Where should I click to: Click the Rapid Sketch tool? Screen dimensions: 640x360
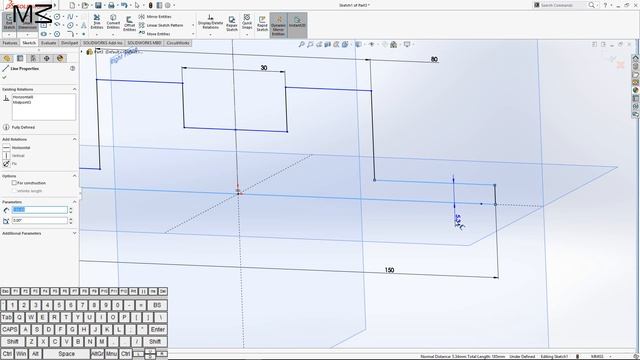[262, 24]
